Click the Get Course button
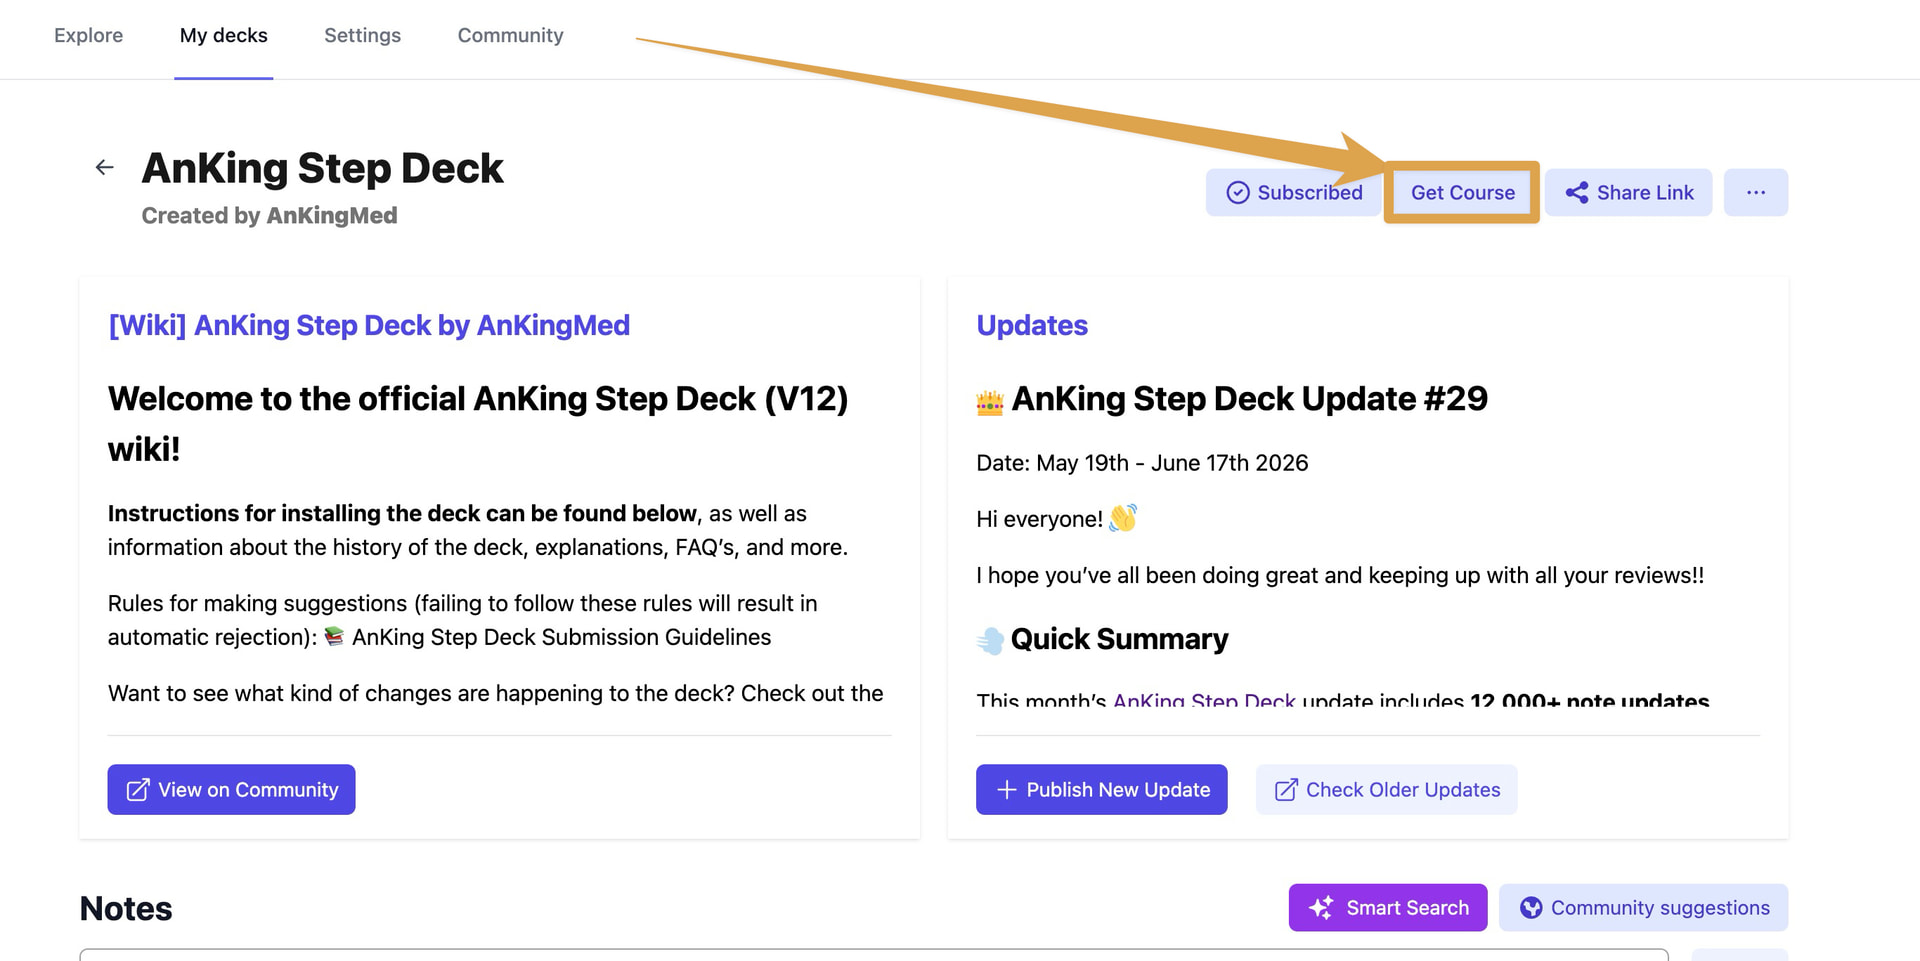The image size is (1920, 961). pos(1462,192)
